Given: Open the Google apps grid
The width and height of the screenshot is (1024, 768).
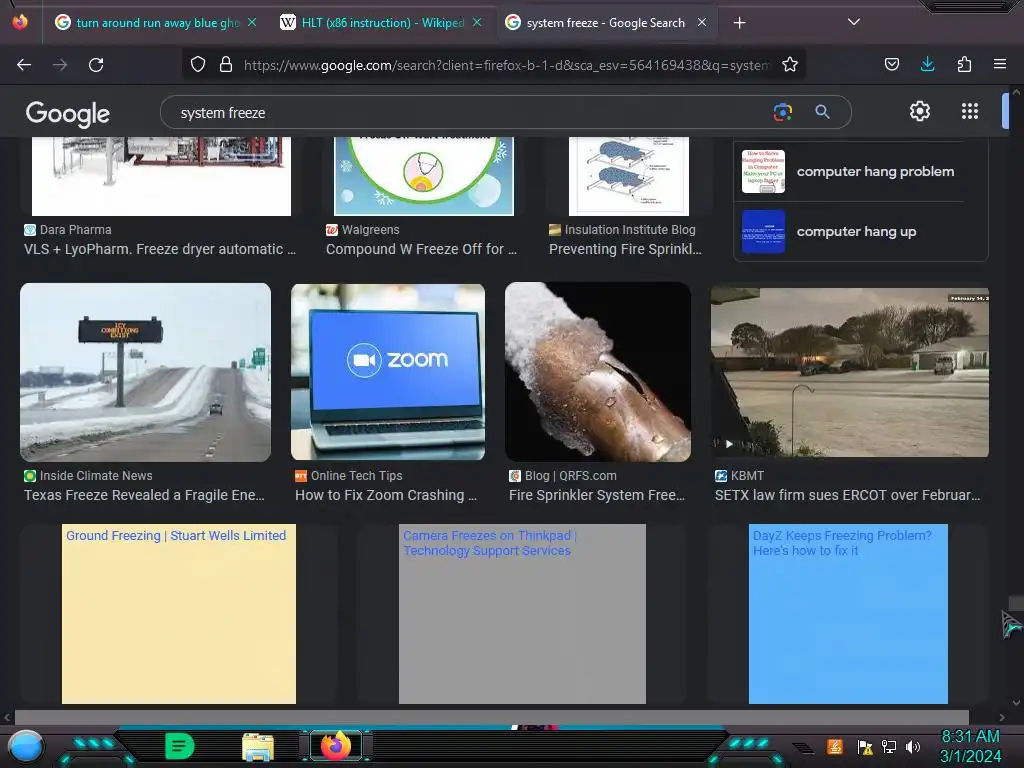Looking at the screenshot, I should pos(970,111).
